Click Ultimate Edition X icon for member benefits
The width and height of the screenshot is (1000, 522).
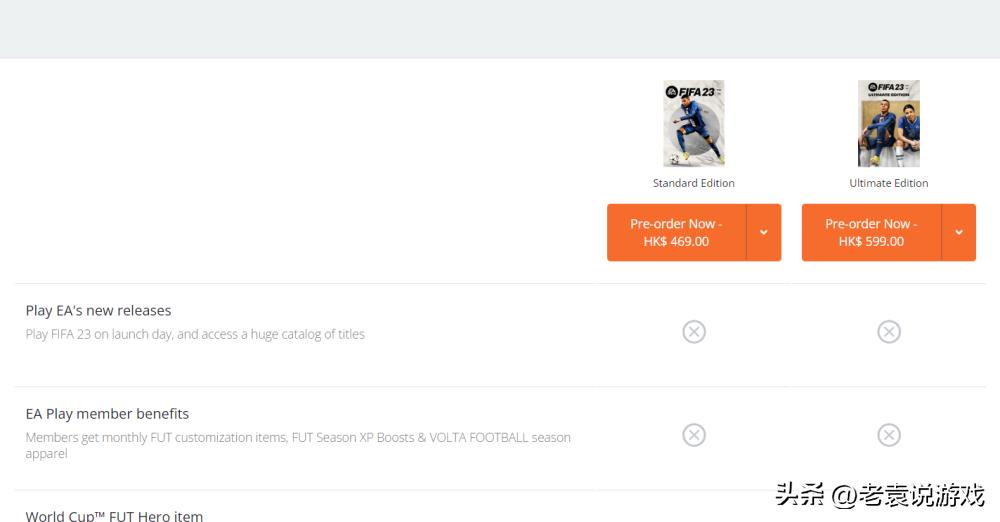coord(889,435)
